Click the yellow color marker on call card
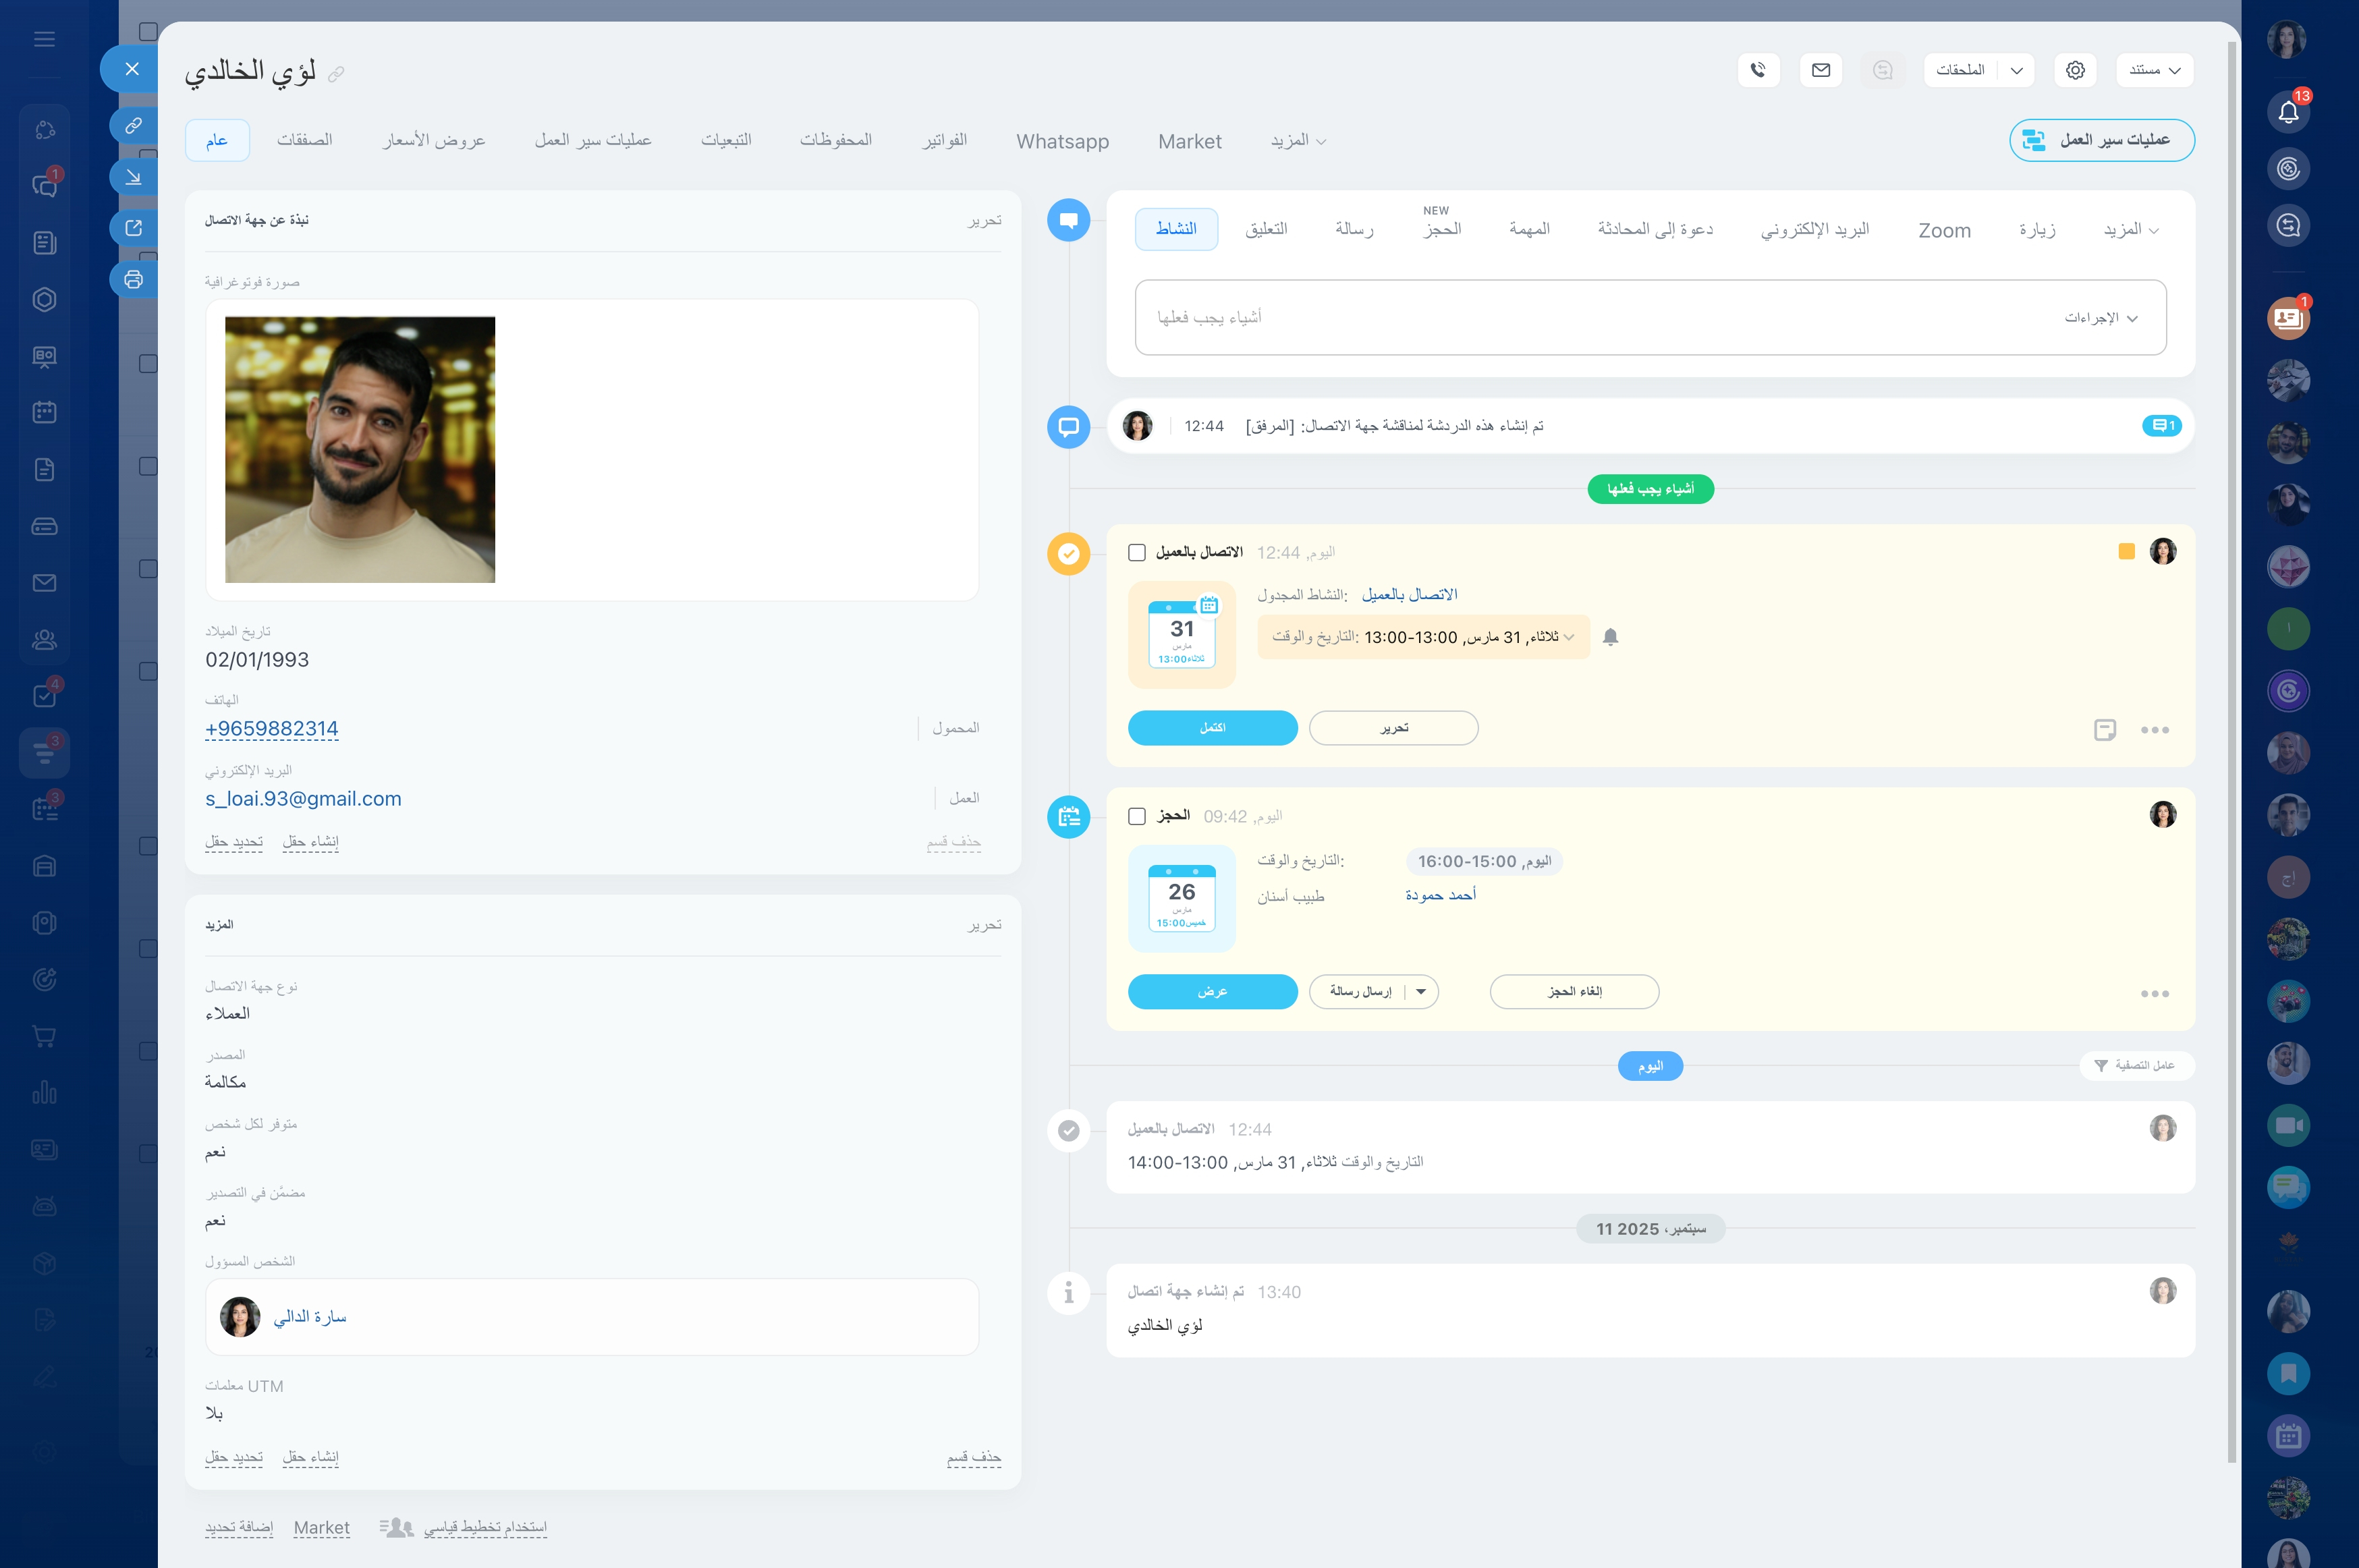 click(2126, 551)
